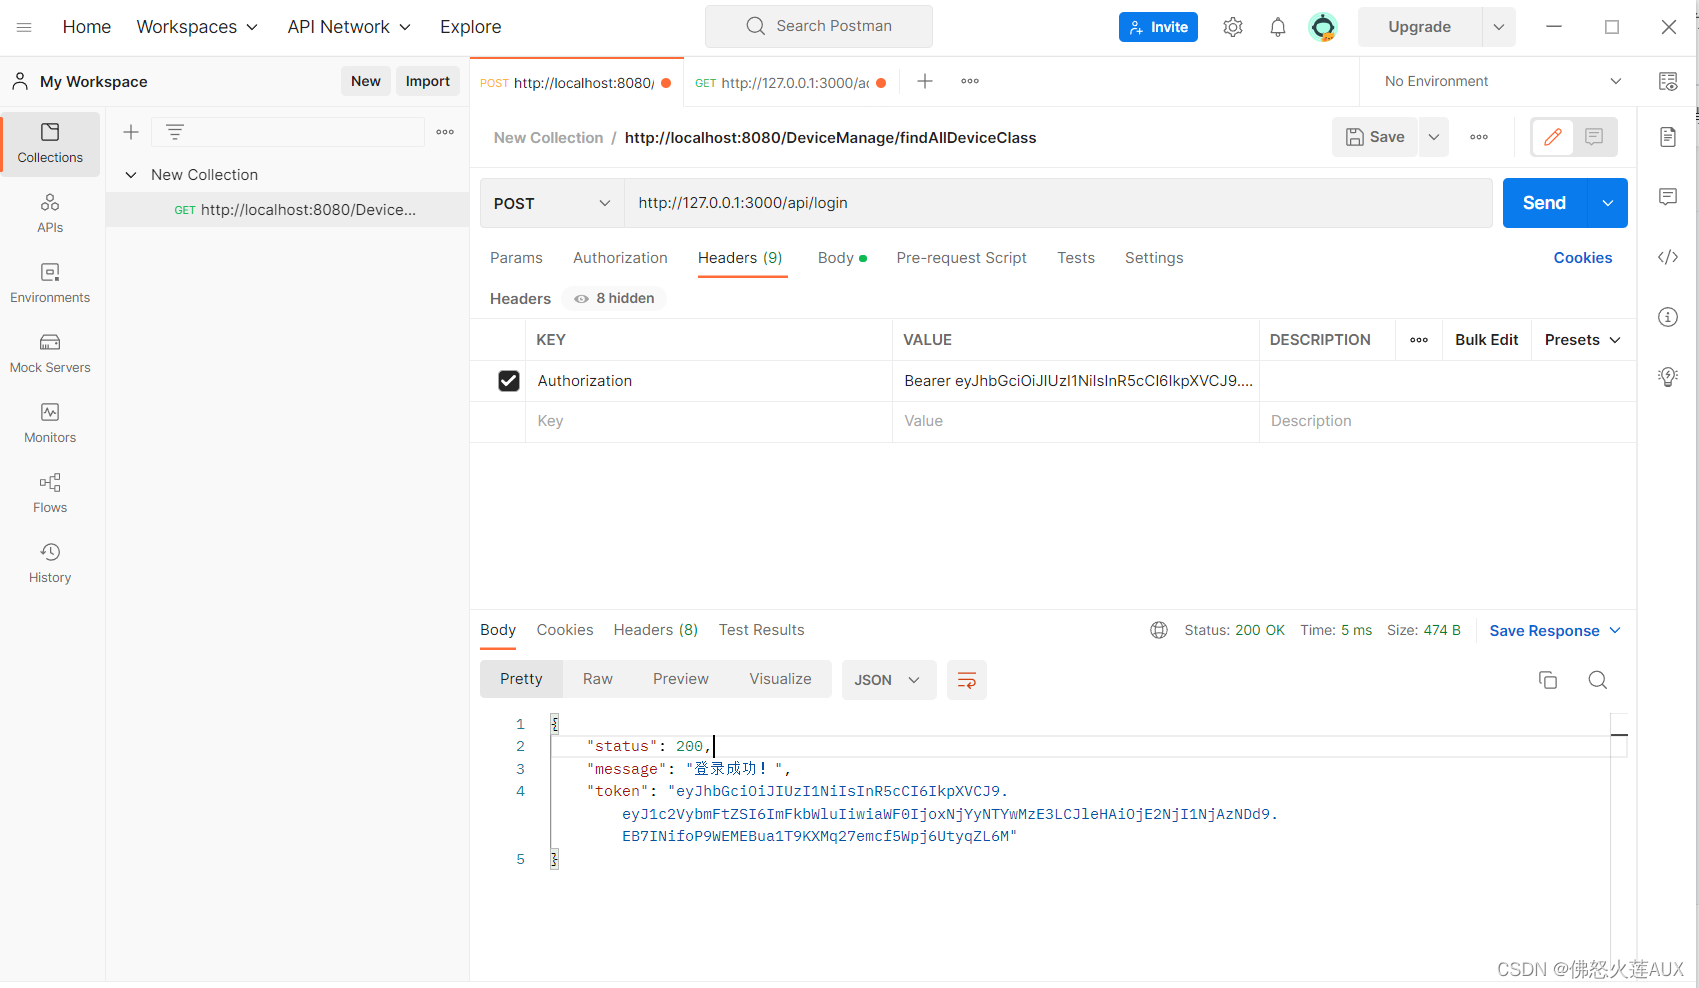Open the Mock Servers panel

[49, 352]
